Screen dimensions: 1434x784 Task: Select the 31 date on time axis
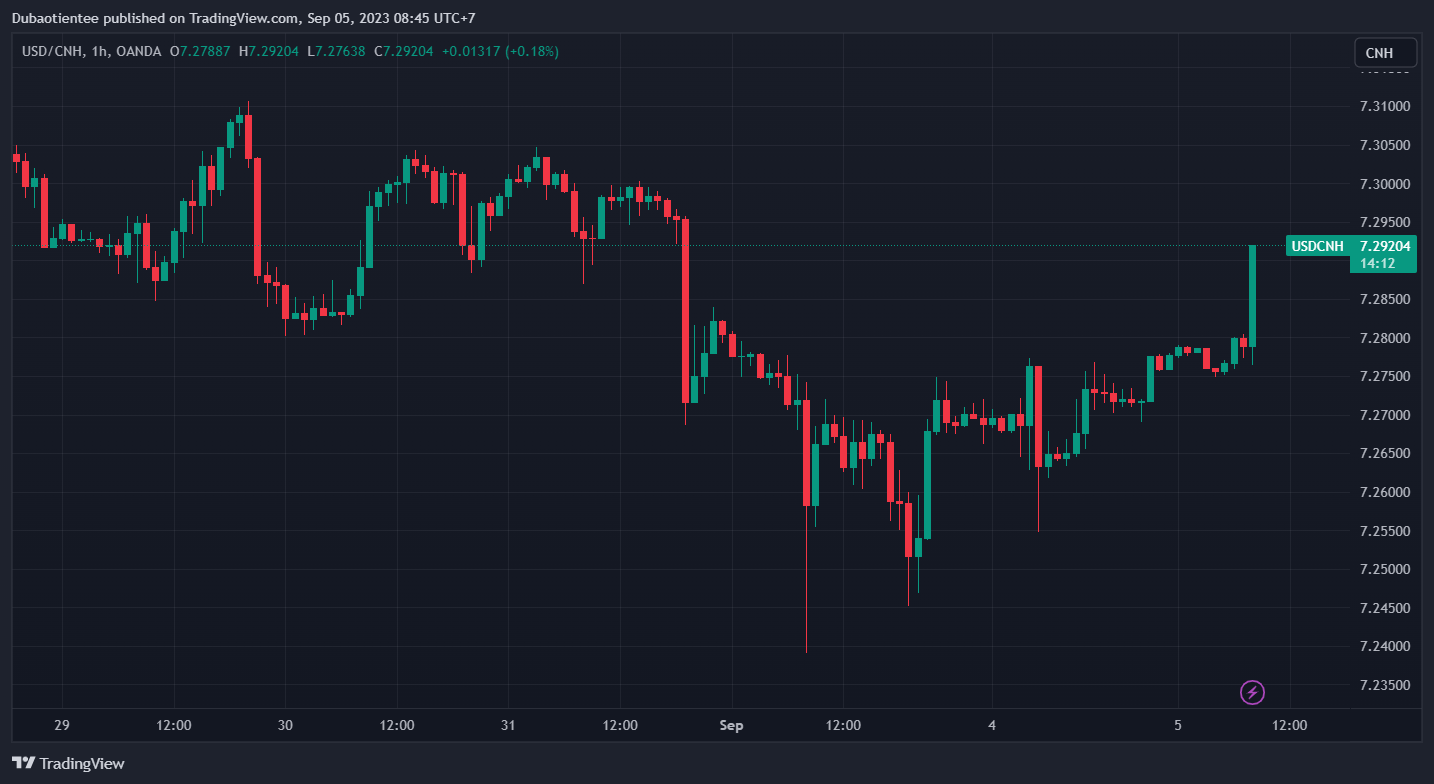click(508, 724)
